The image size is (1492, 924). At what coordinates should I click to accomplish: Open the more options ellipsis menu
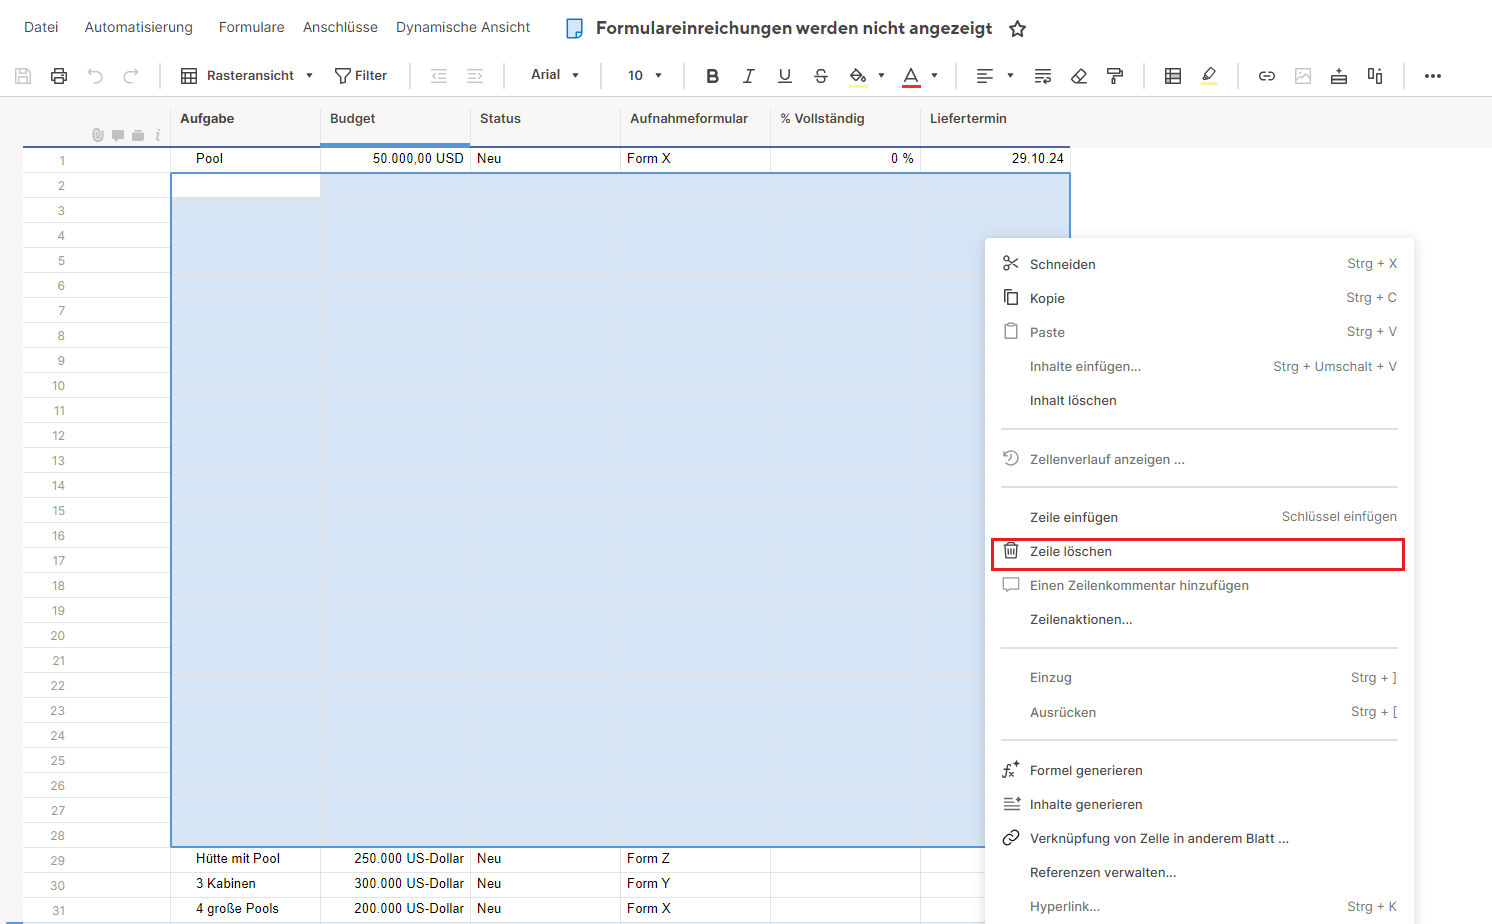1433,76
